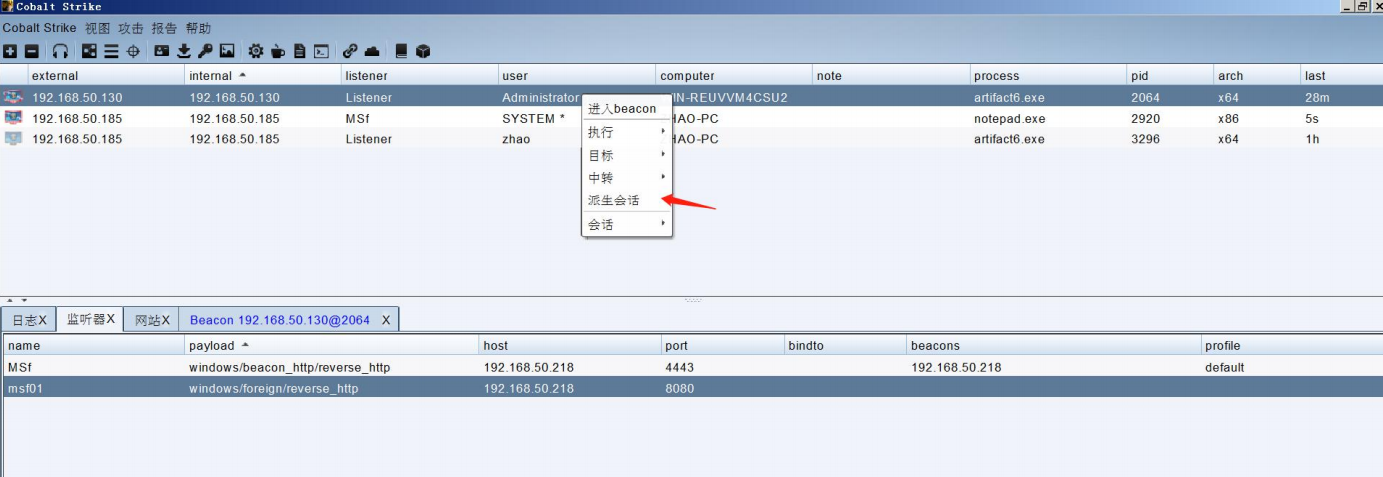Click the coffee cup Java applet icon
1383x477 pixels.
click(278, 51)
